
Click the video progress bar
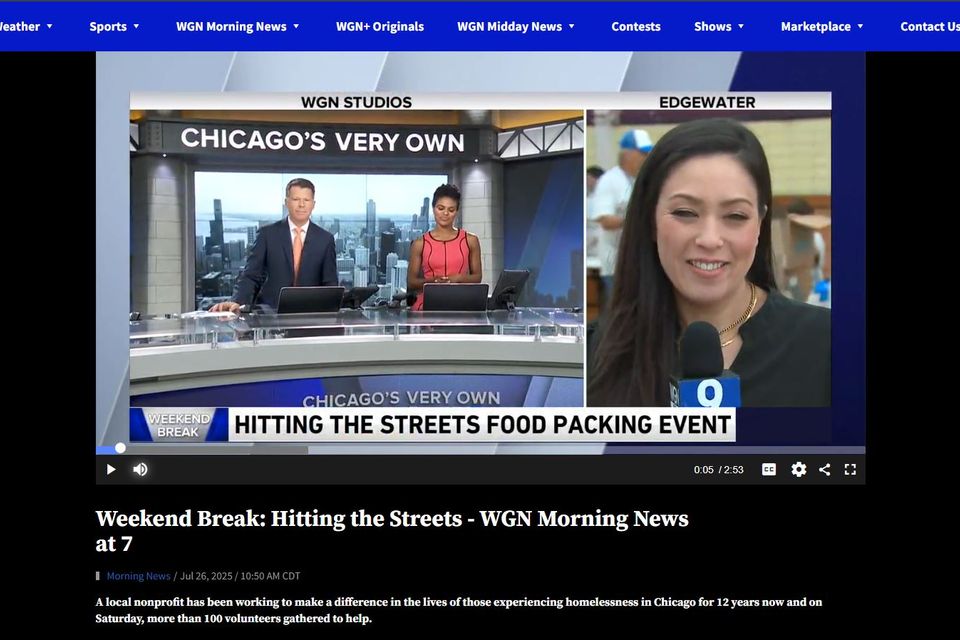(480, 449)
